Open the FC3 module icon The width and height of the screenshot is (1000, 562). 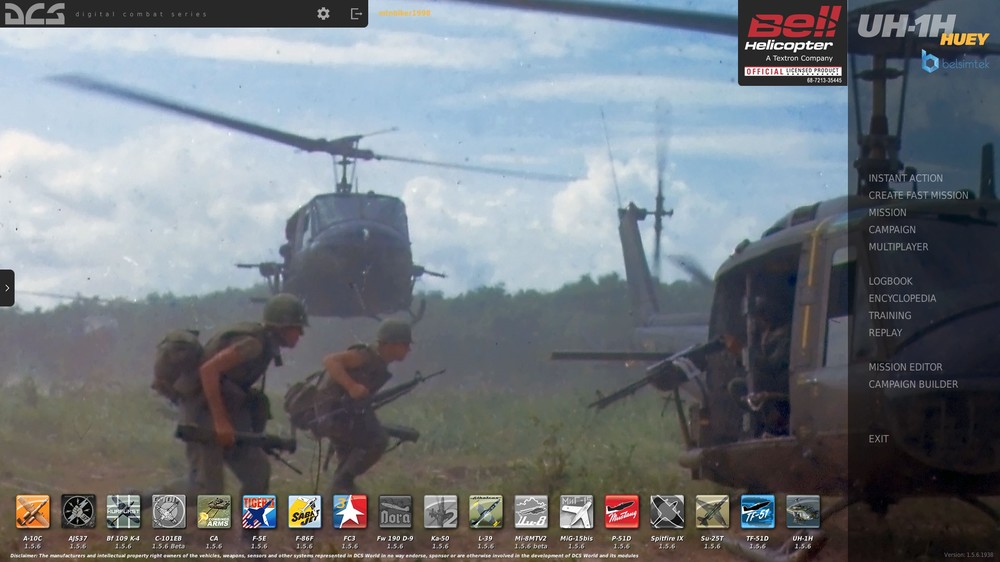(x=349, y=512)
